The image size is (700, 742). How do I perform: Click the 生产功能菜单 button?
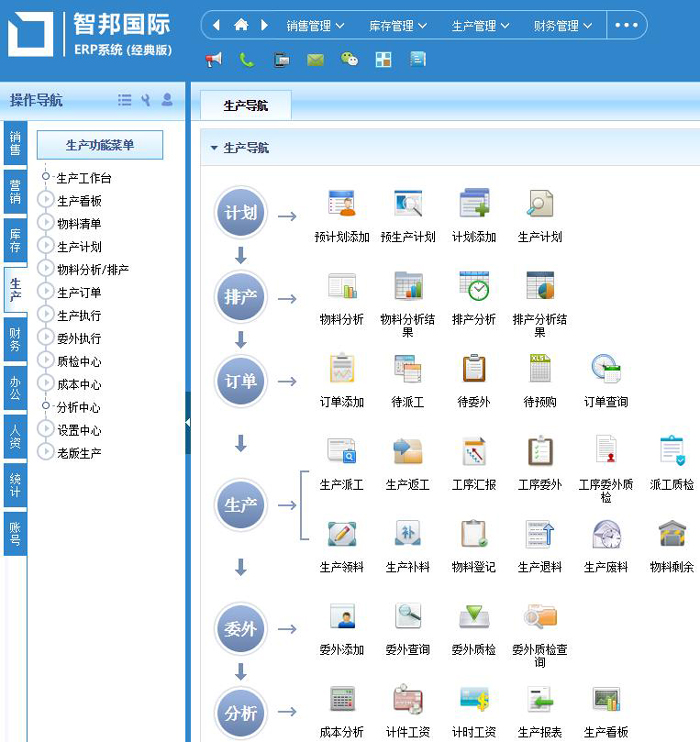(100, 145)
